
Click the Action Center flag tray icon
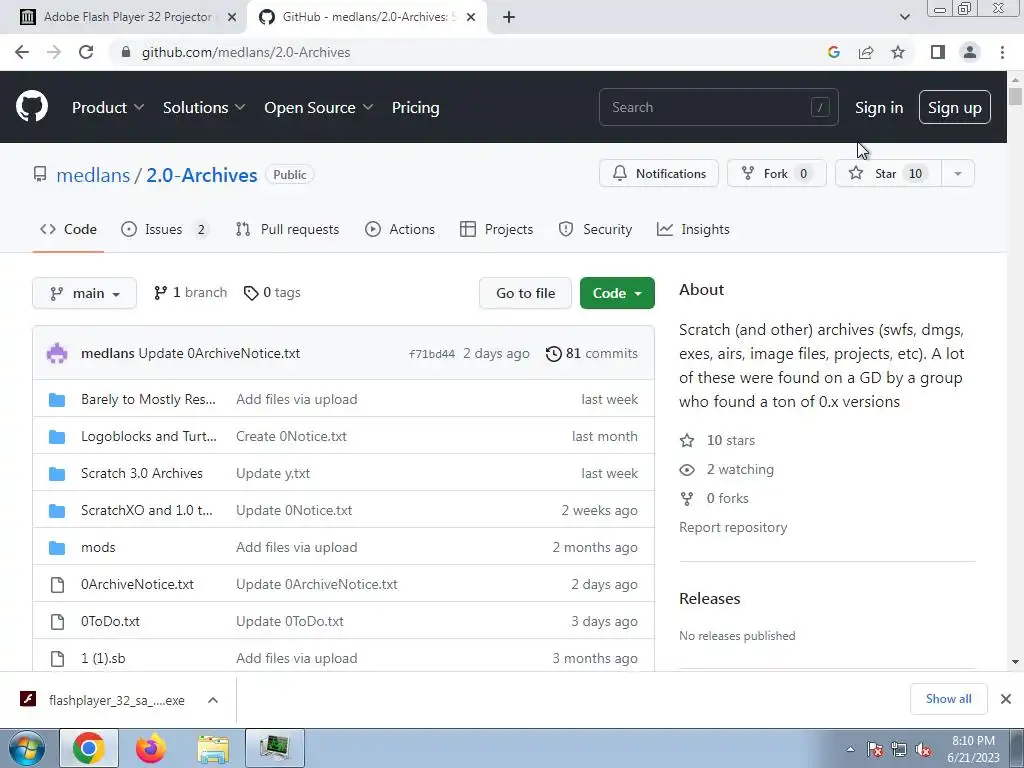(x=874, y=749)
